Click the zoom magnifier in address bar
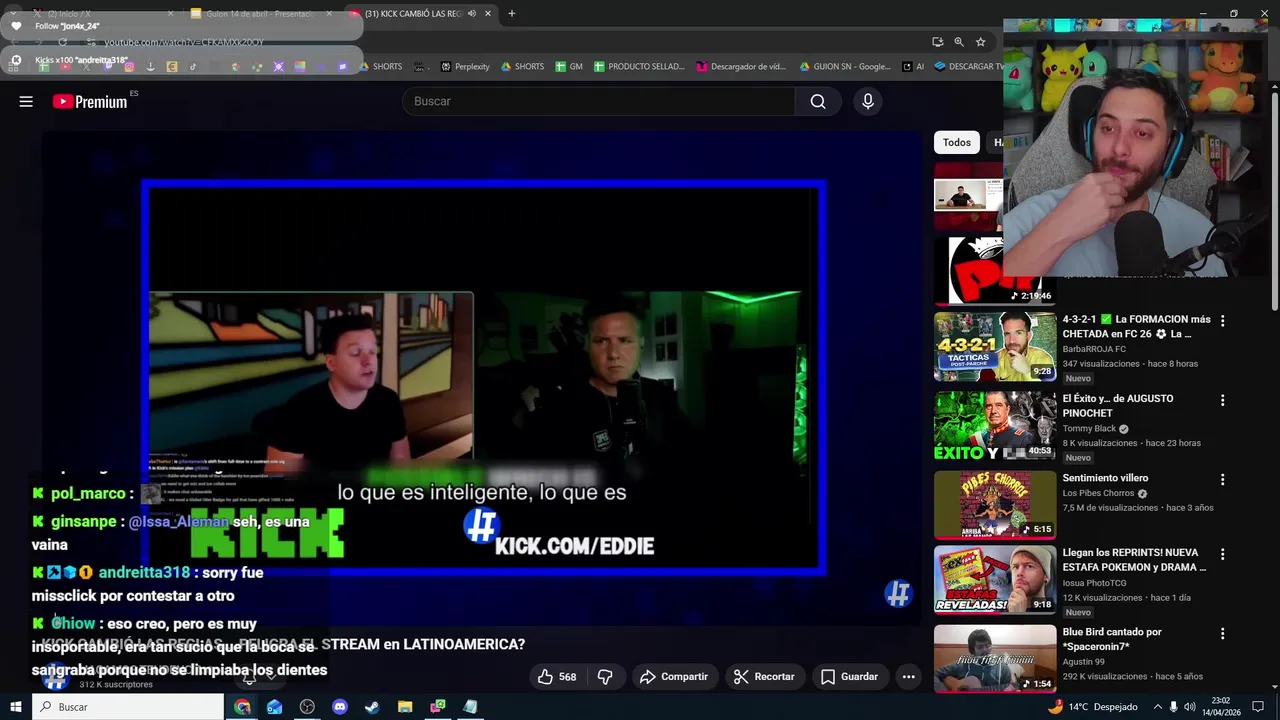 tap(959, 42)
